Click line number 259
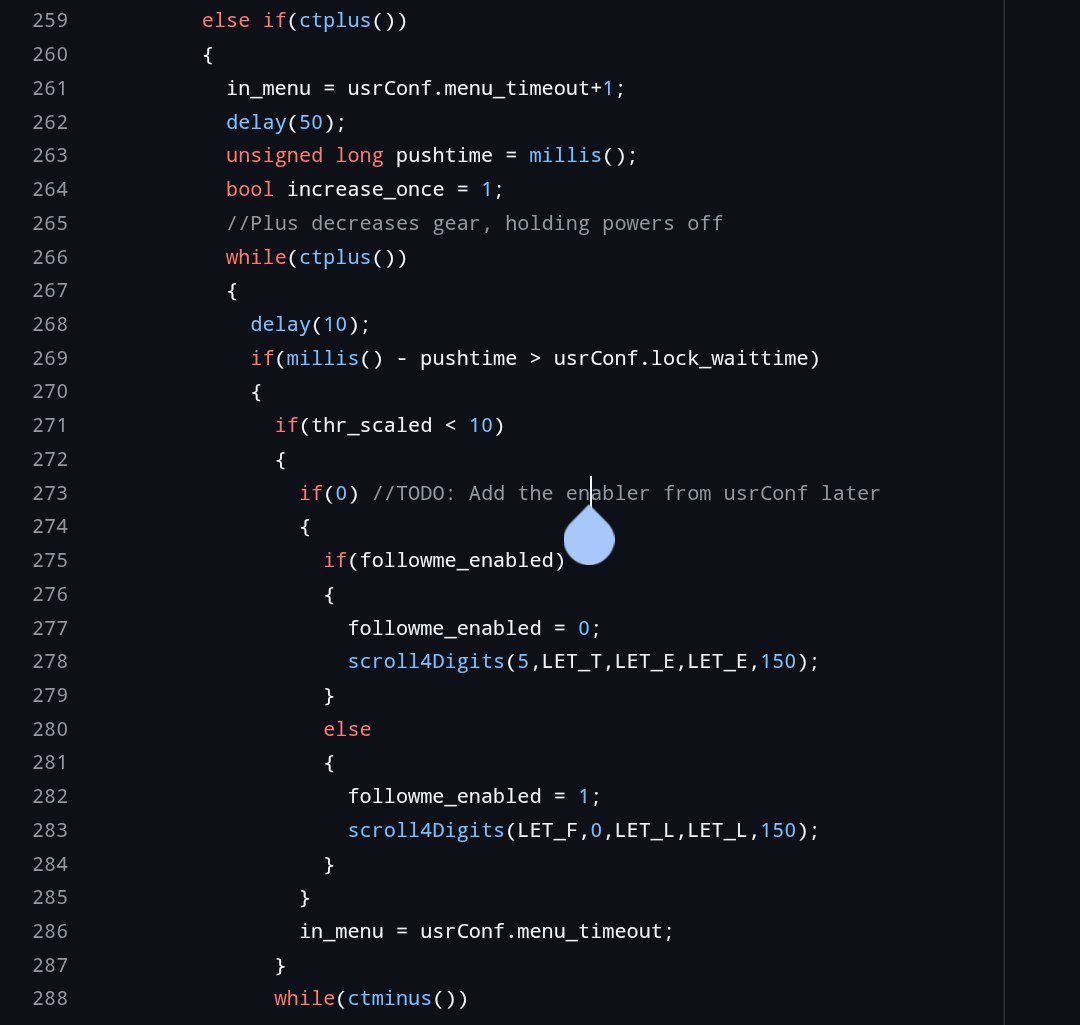The width and height of the screenshot is (1080, 1025). click(49, 20)
